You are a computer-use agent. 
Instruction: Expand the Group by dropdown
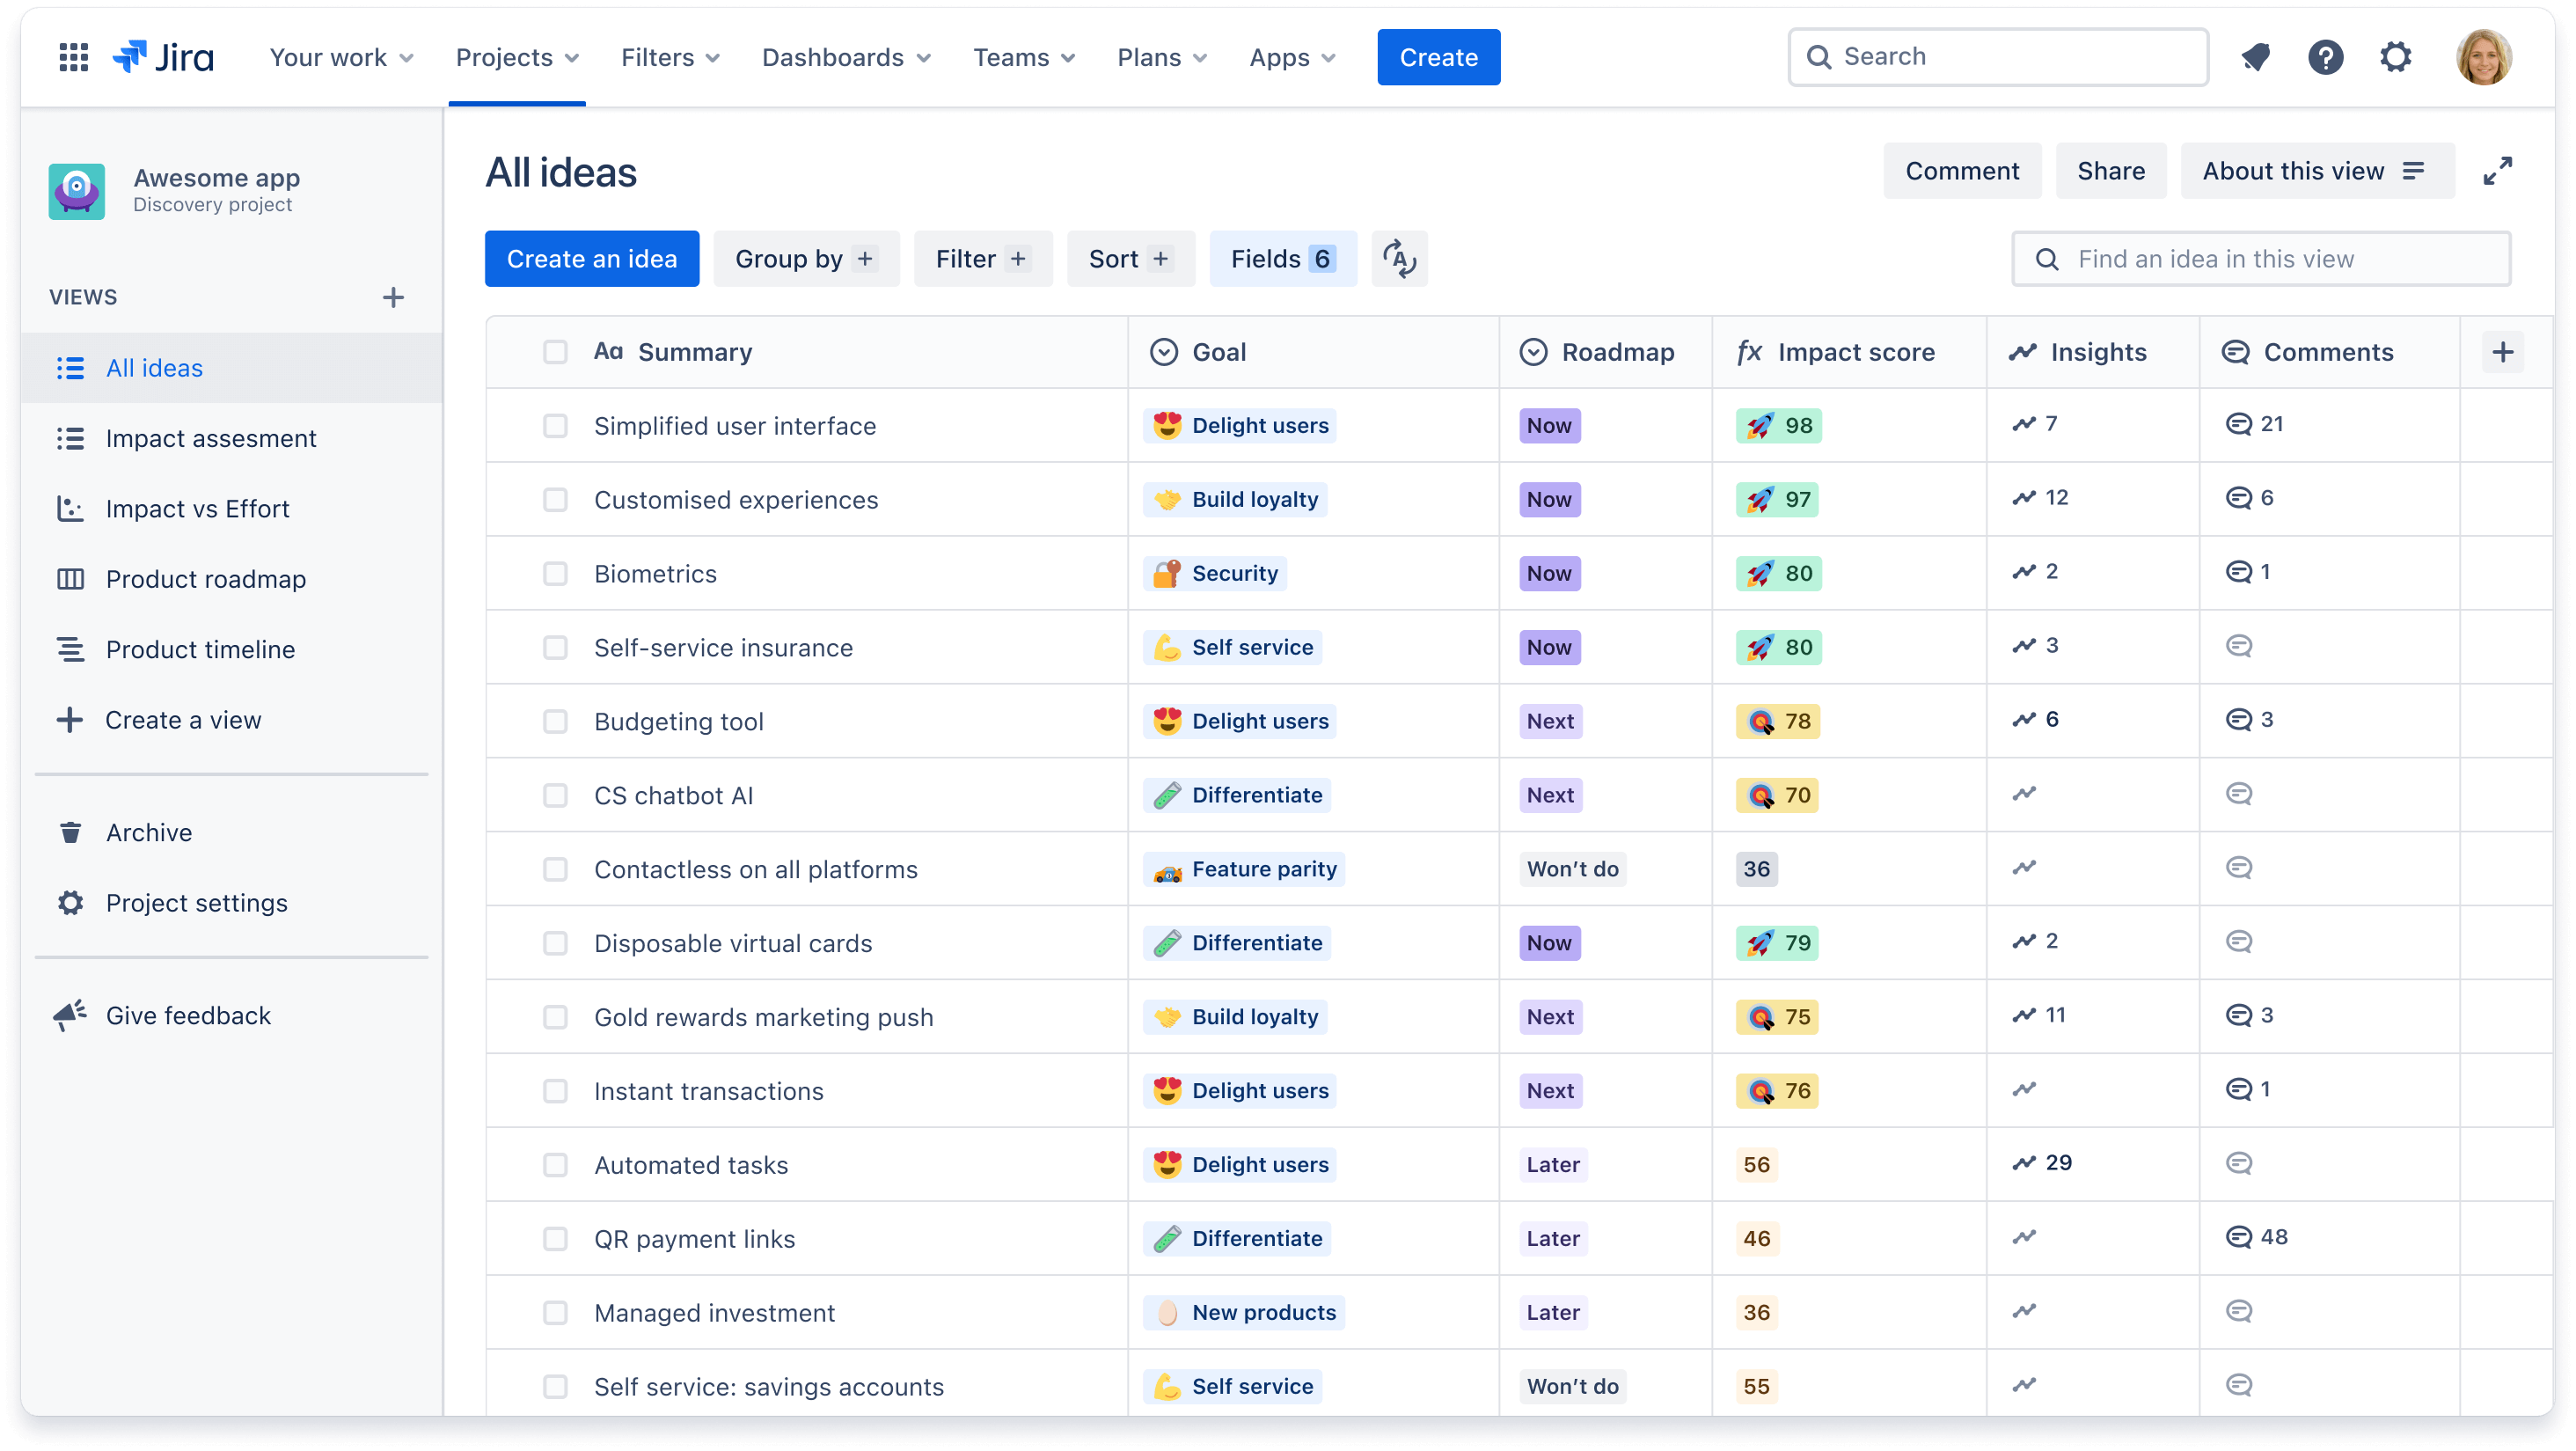[805, 259]
